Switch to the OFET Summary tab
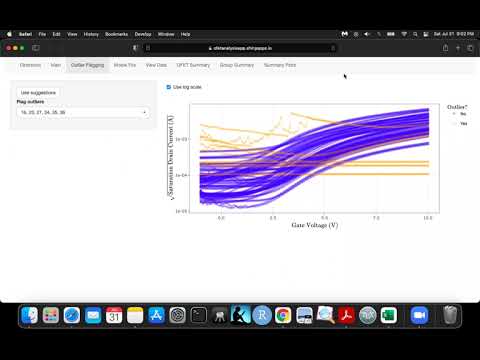 193,65
